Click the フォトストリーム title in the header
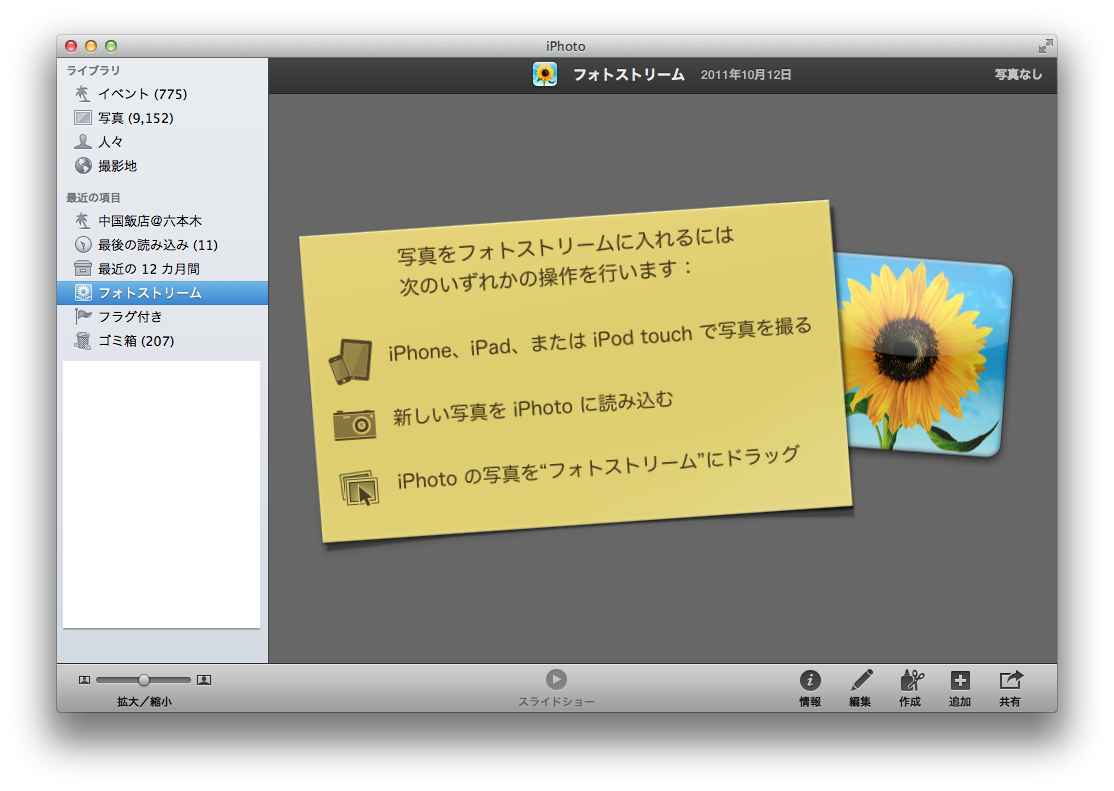Image resolution: width=1114 pixels, height=791 pixels. pos(629,75)
